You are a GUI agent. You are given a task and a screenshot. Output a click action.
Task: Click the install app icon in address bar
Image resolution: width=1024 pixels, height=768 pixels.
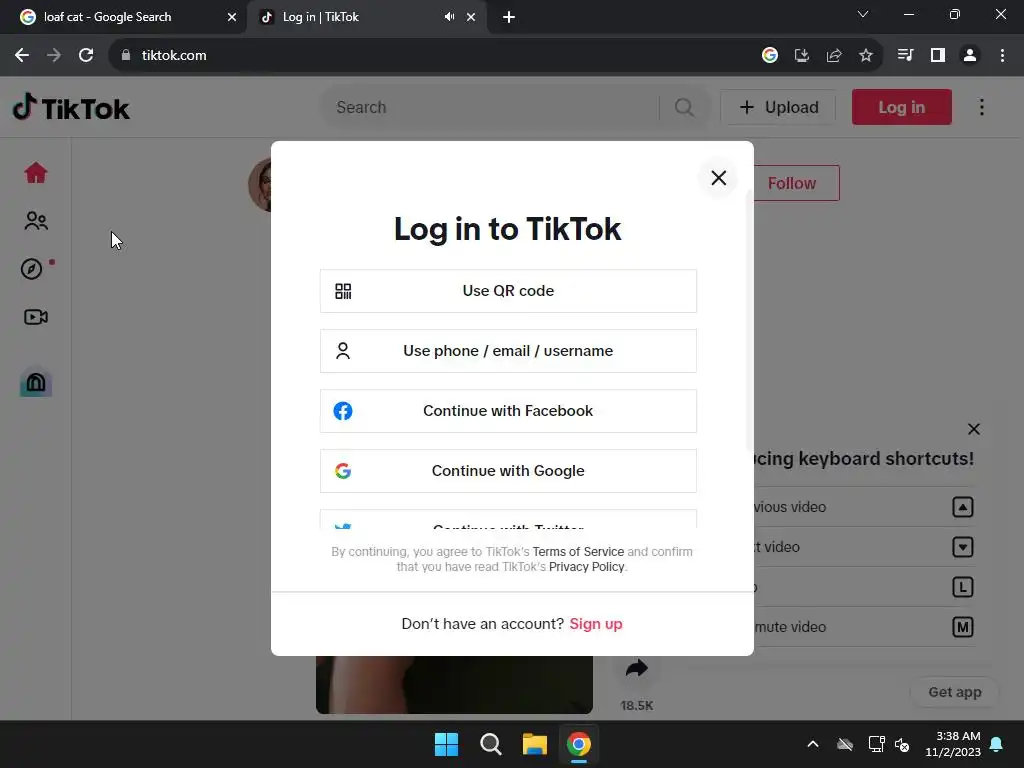pos(802,56)
